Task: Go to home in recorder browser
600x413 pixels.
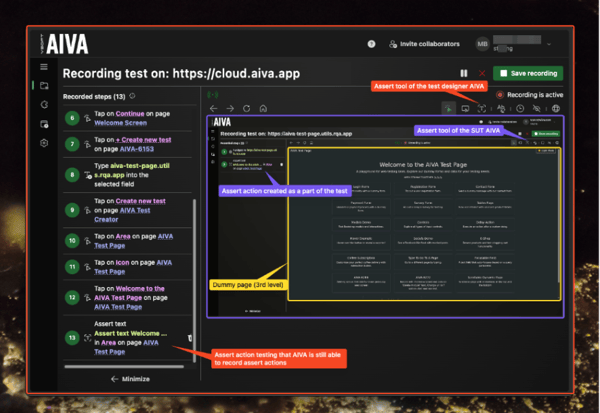Action: click(x=263, y=108)
